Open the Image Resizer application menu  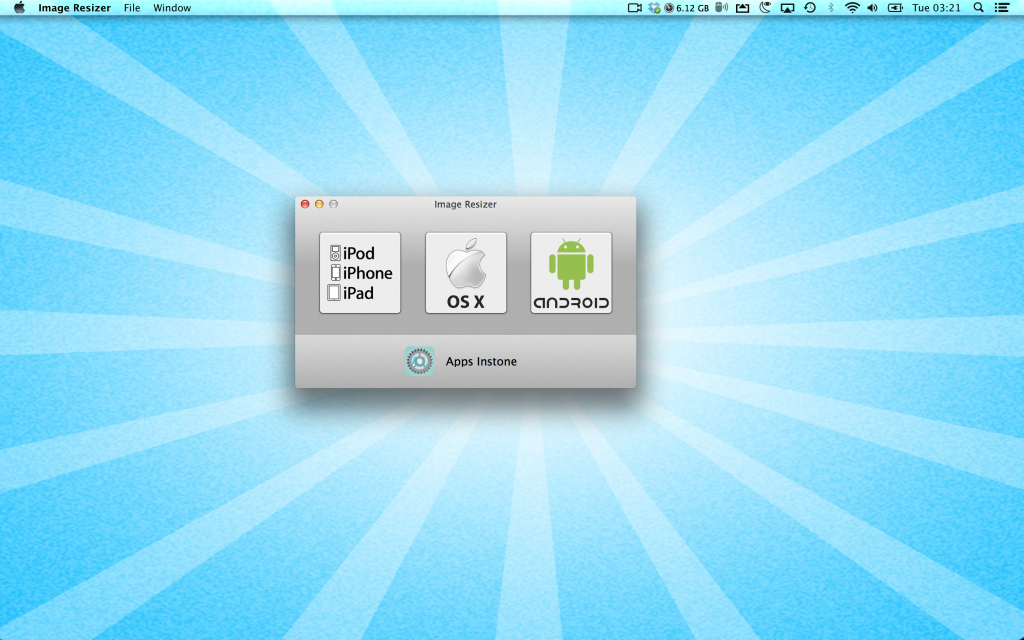click(74, 8)
